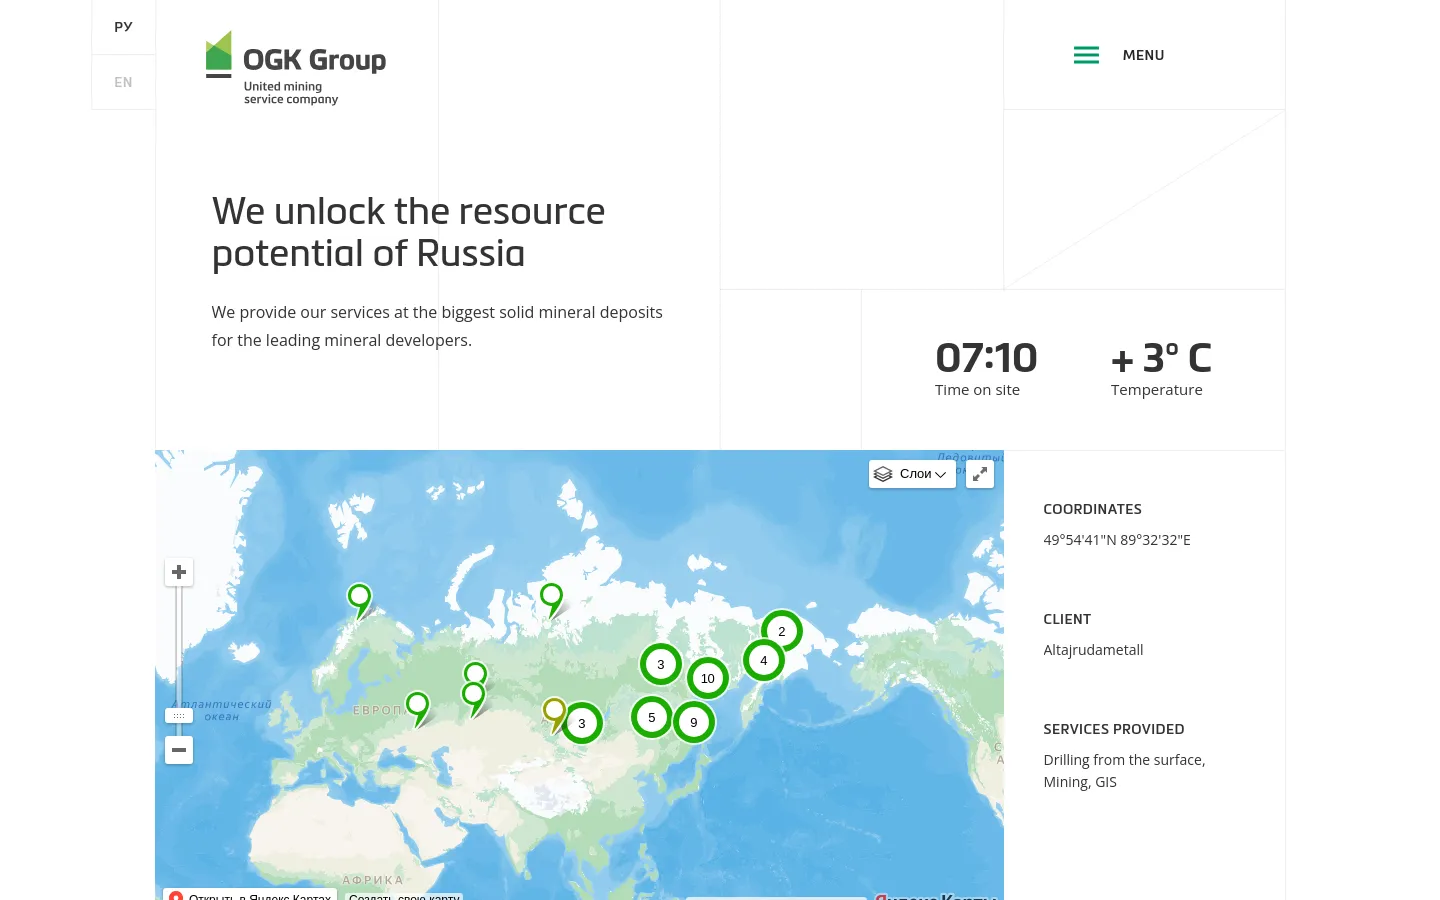Viewport: 1440px width, 900px height.
Task: Open the OGK Group logo homepage link
Action: click(295, 68)
